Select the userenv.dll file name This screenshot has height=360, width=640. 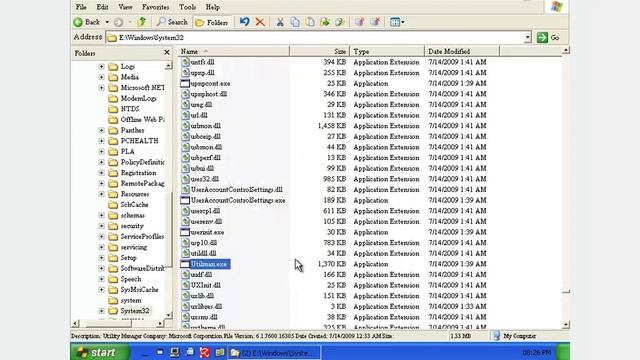coord(206,222)
